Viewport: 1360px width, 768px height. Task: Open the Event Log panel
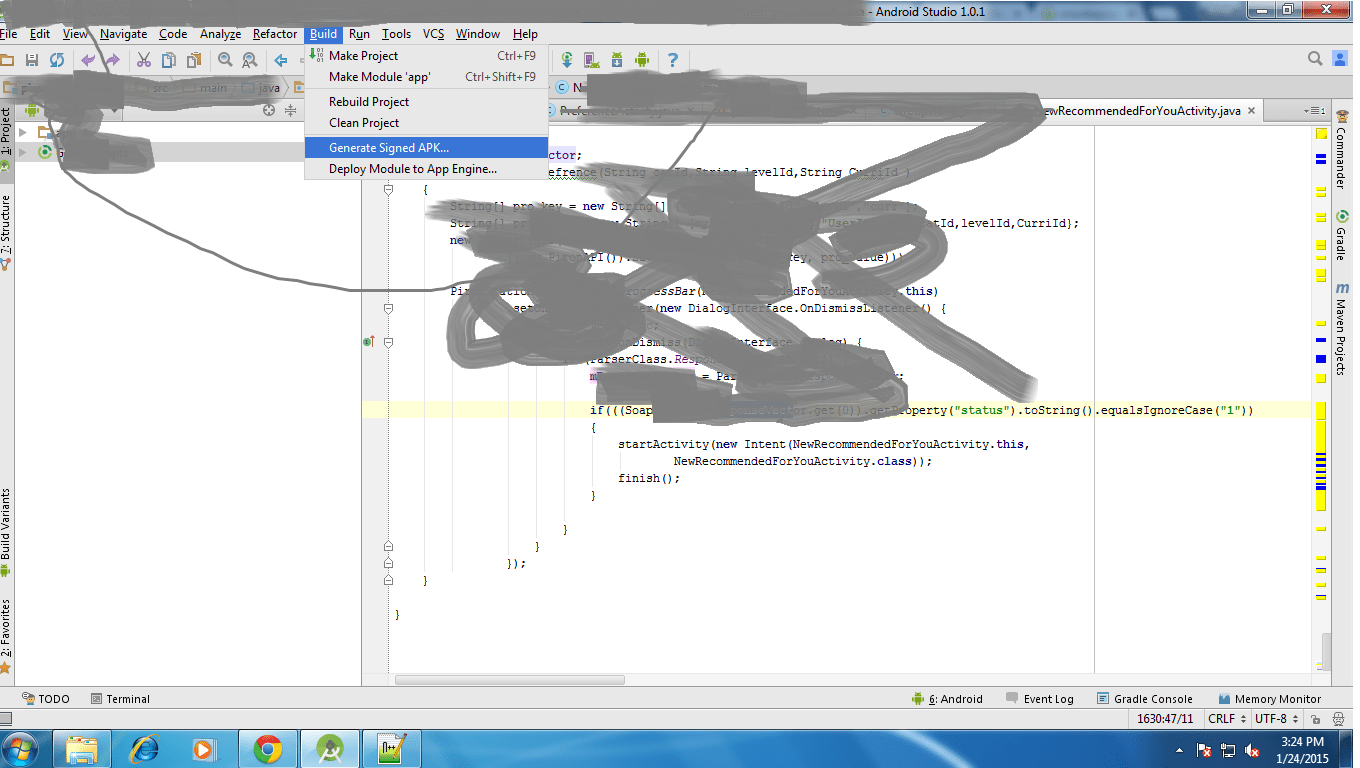tap(1040, 699)
